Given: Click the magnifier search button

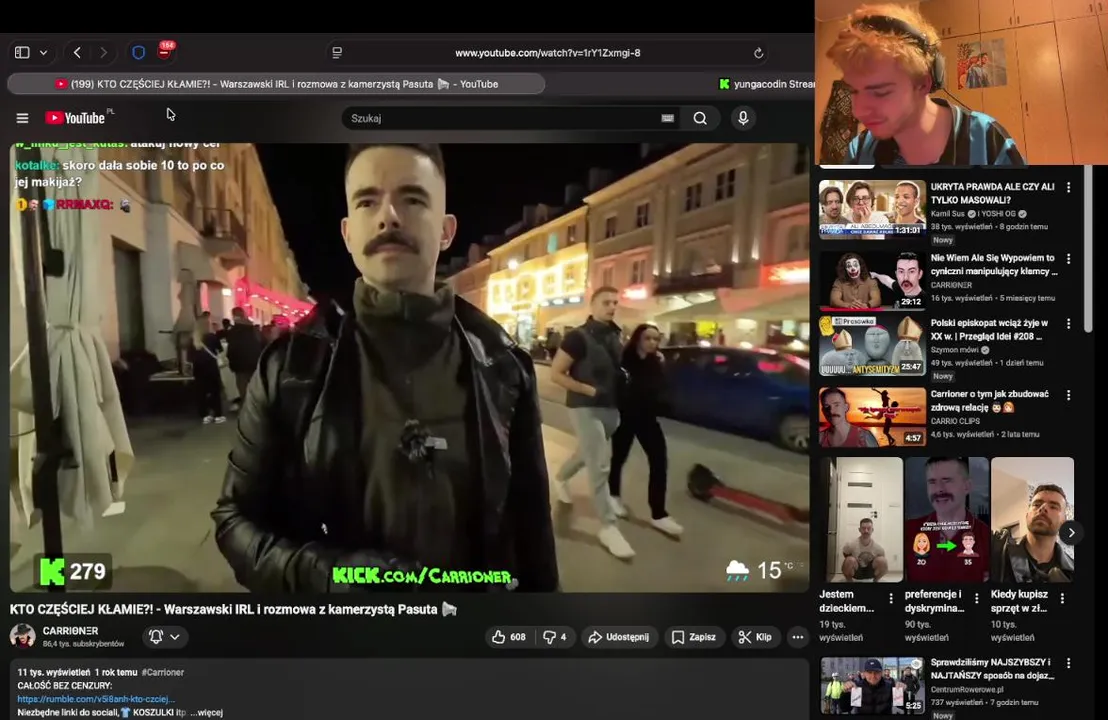Looking at the screenshot, I should click(x=700, y=118).
